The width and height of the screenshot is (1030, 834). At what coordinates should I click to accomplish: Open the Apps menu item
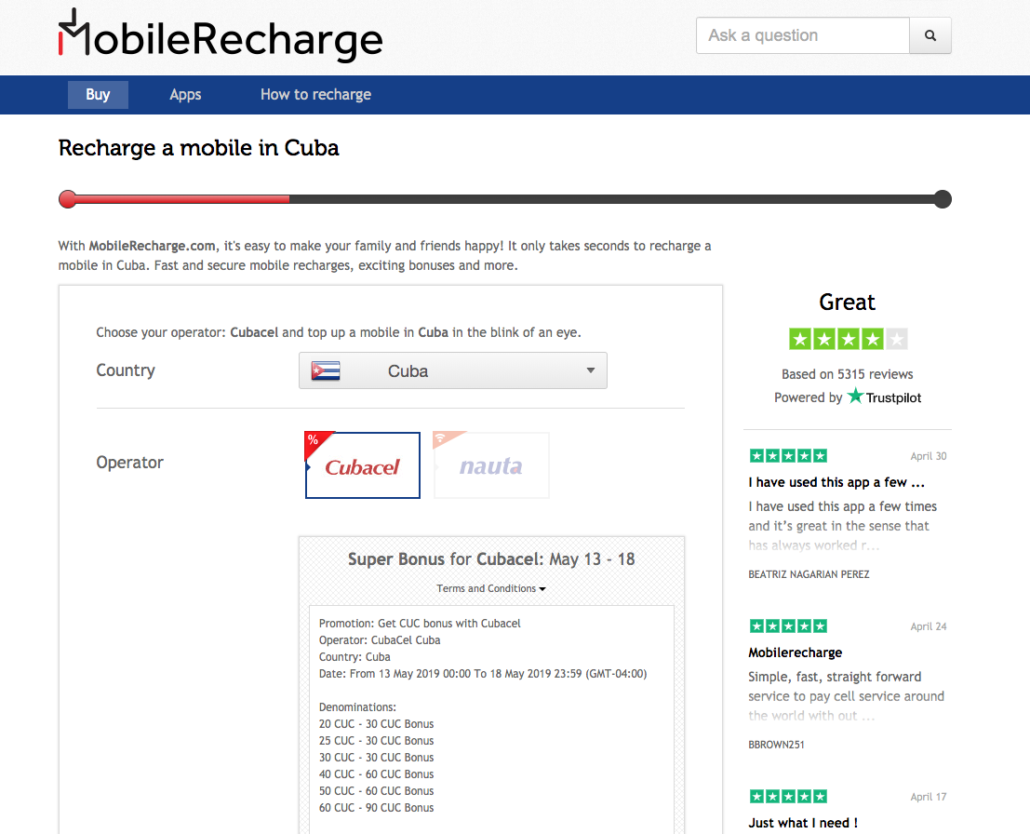[185, 95]
